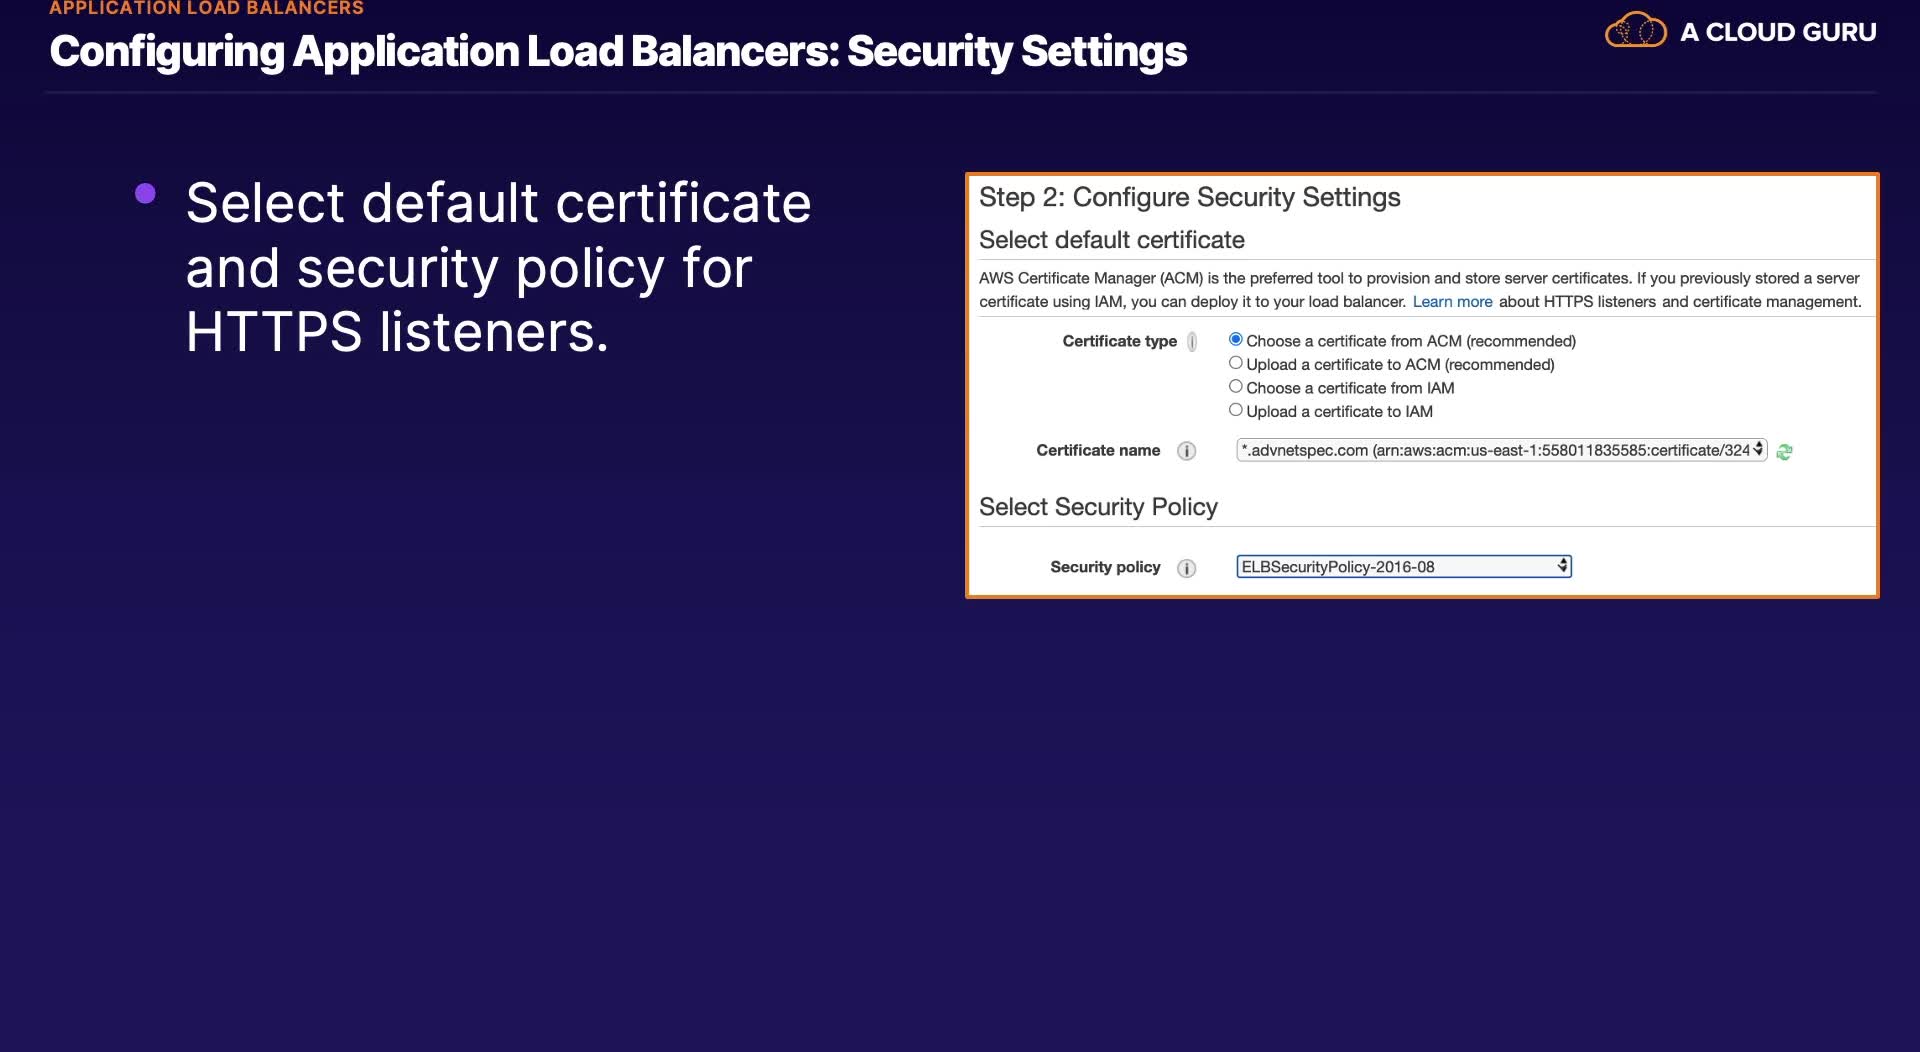Screen dimensions: 1920x1052
Task: Select 'Upload a certificate to IAM' radio
Action: pyautogui.click(x=1236, y=410)
